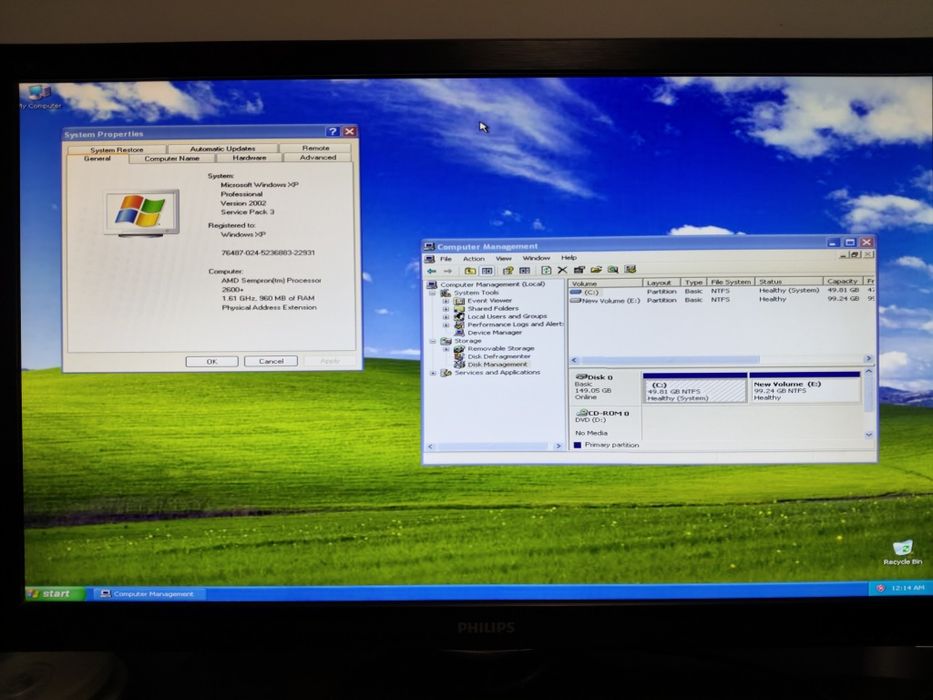Open the View menu
Viewport: 933px width, 700px height.
pos(503,258)
